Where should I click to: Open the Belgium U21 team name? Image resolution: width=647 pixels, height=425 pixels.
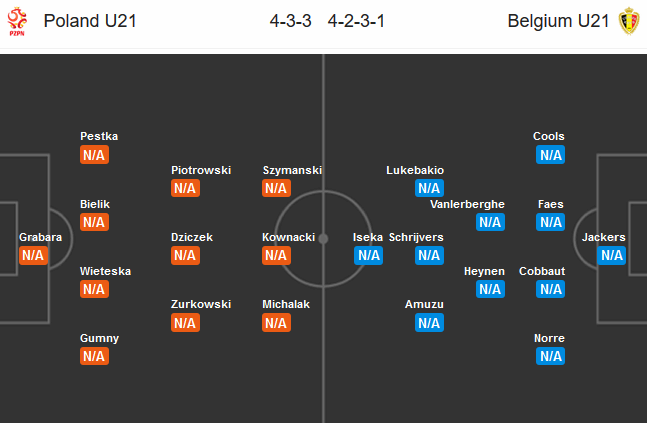(558, 21)
